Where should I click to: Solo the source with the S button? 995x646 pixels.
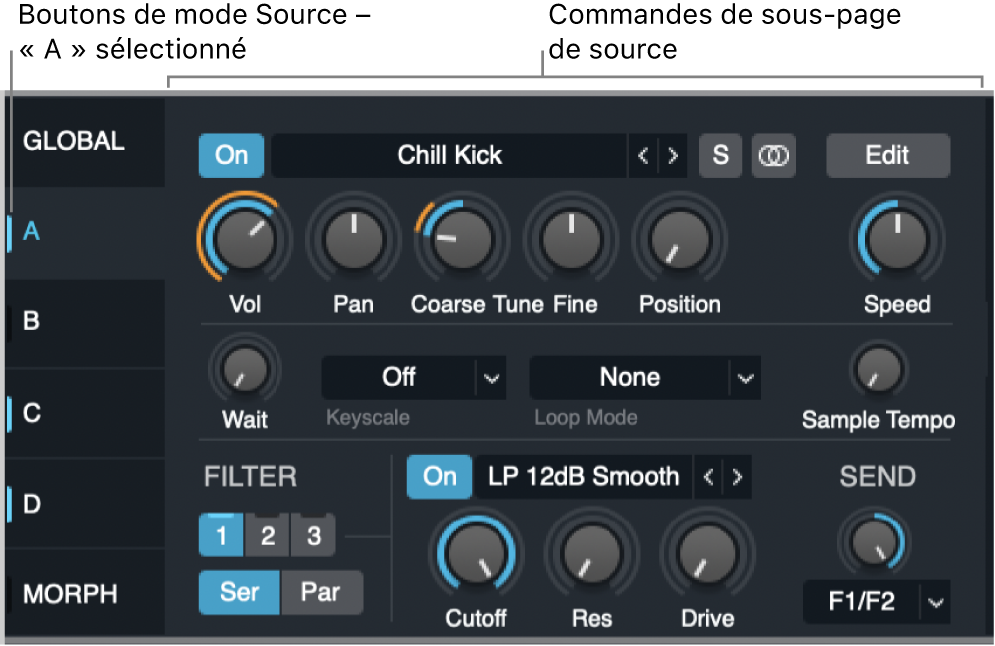pos(720,155)
